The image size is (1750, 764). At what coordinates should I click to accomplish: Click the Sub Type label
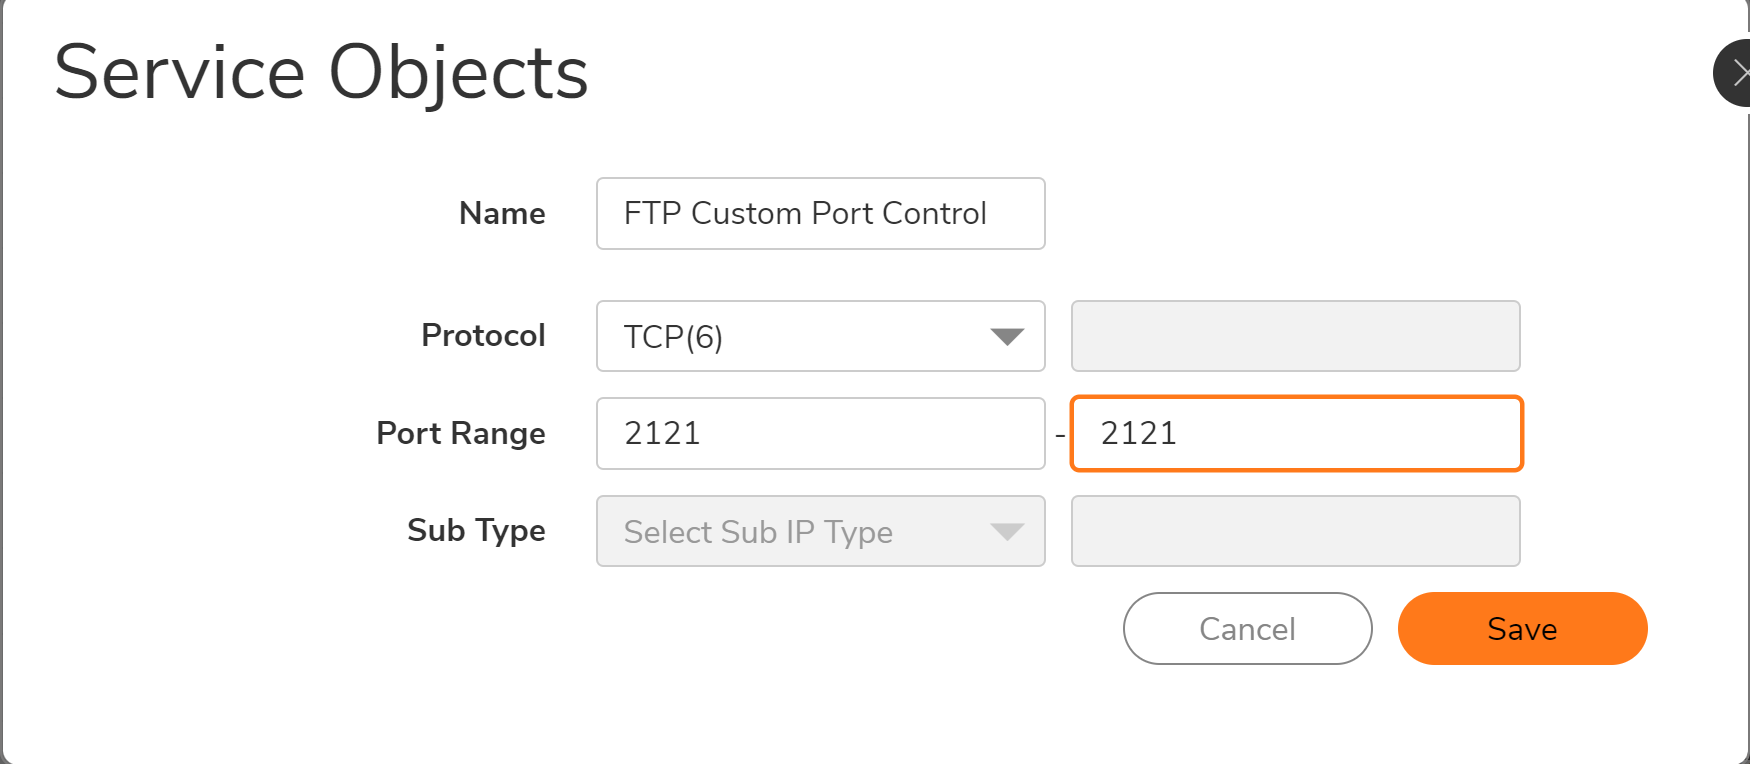[x=476, y=531]
